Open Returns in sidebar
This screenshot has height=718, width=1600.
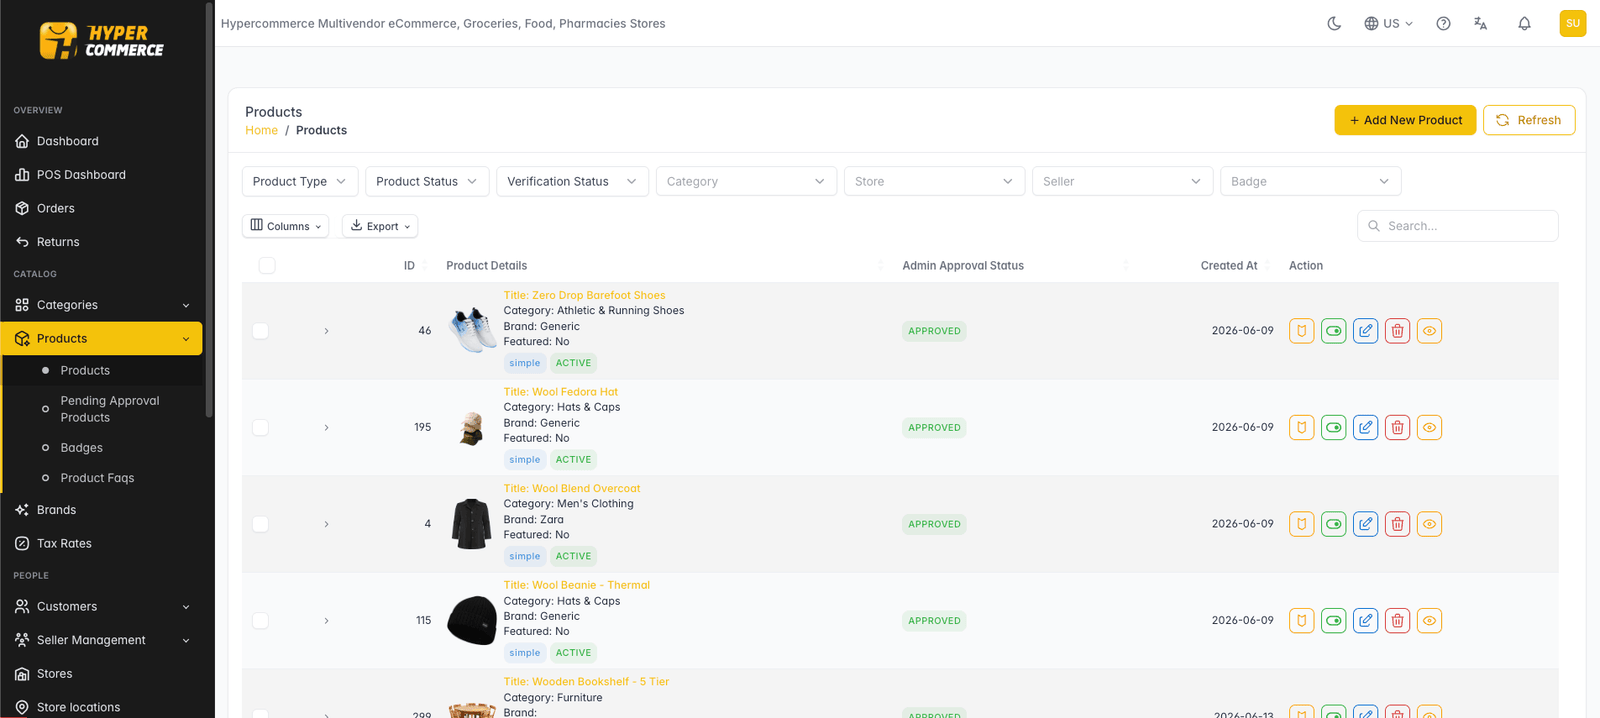click(101, 242)
